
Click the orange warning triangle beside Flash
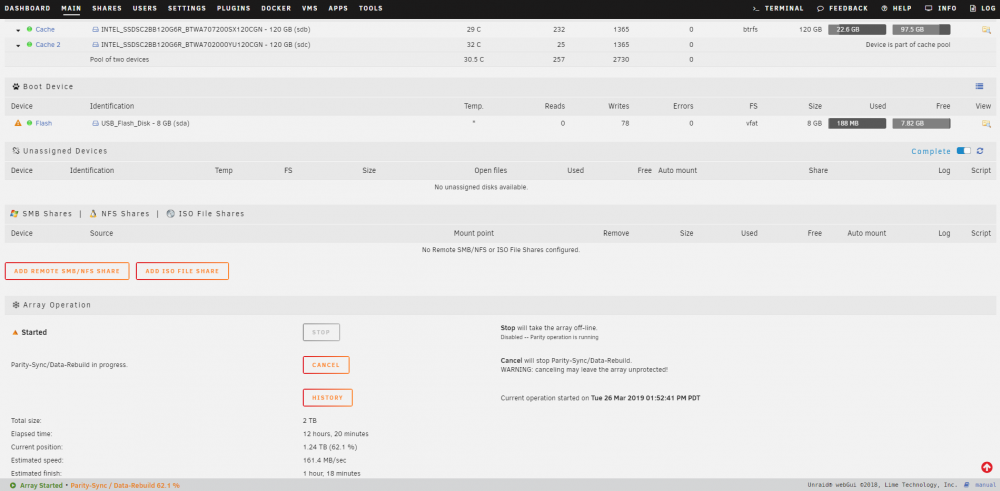(18, 123)
